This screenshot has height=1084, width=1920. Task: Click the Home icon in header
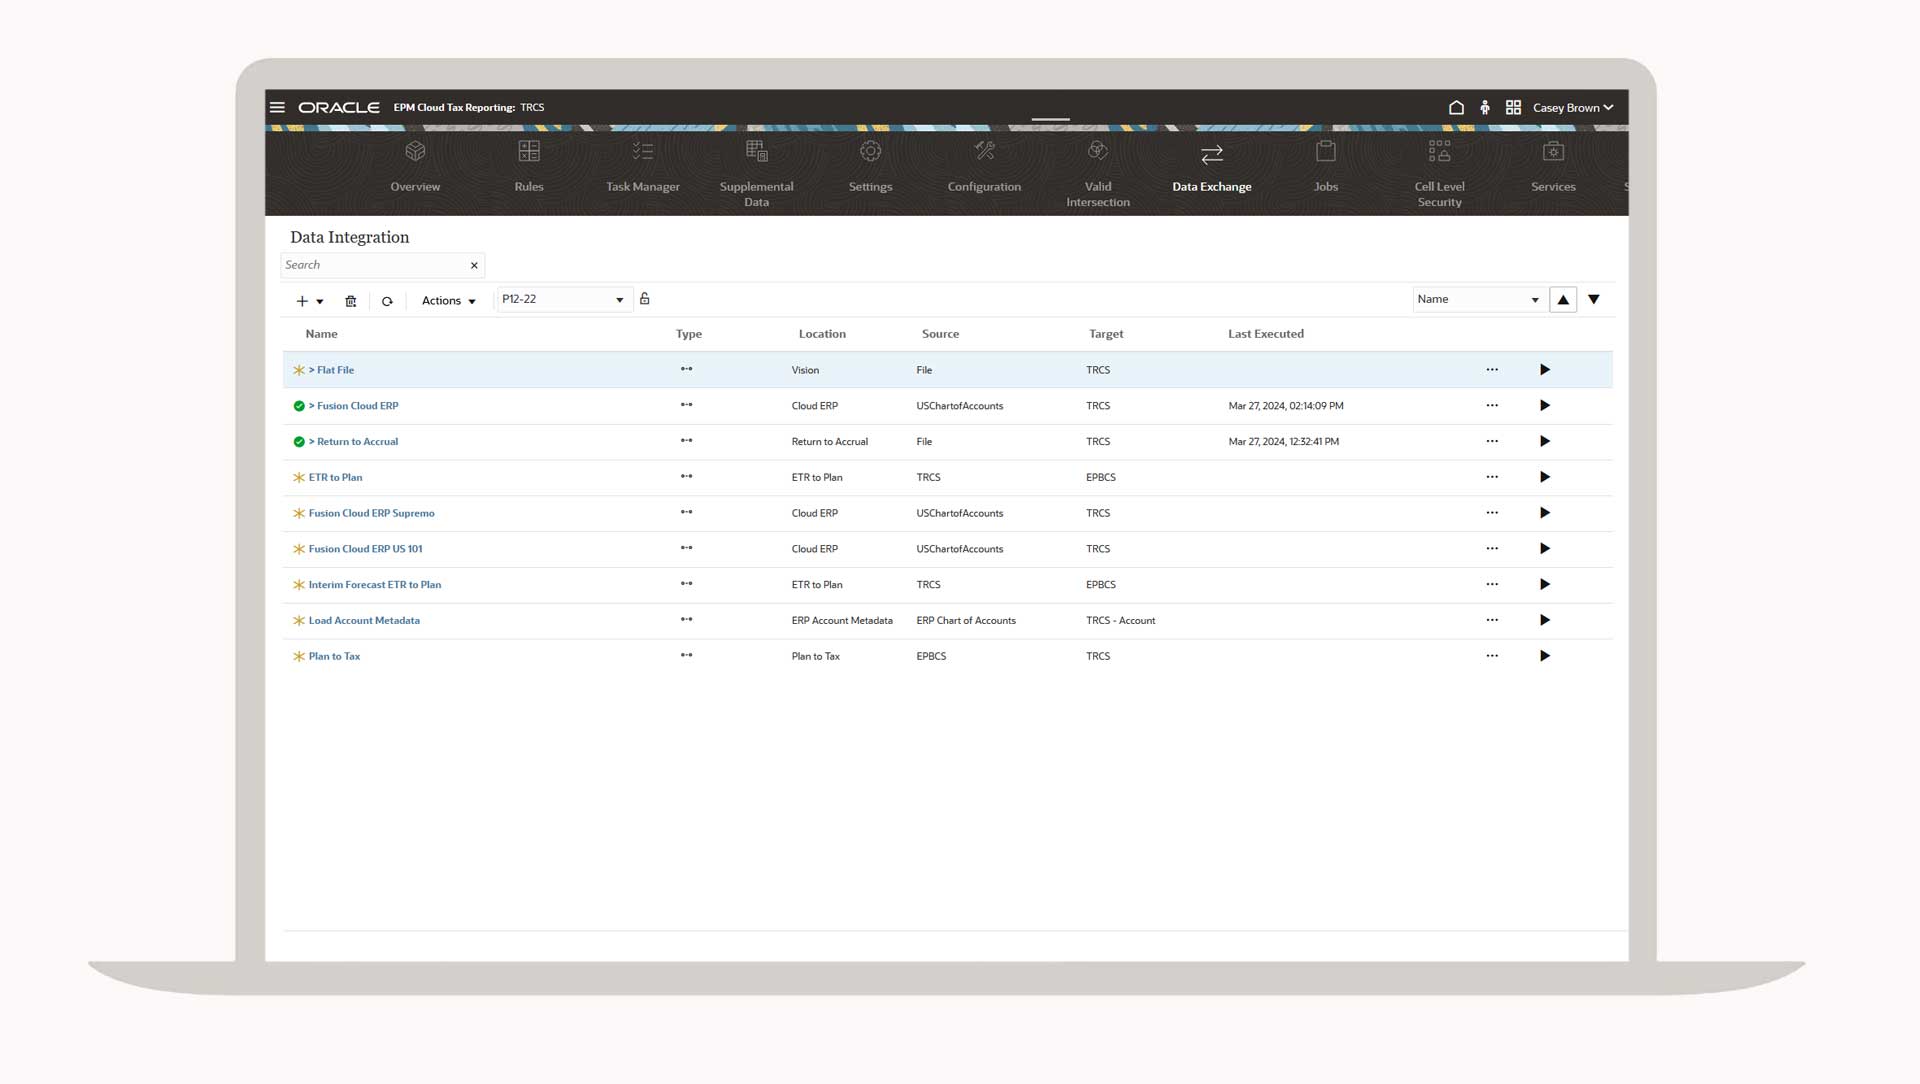pyautogui.click(x=1456, y=107)
